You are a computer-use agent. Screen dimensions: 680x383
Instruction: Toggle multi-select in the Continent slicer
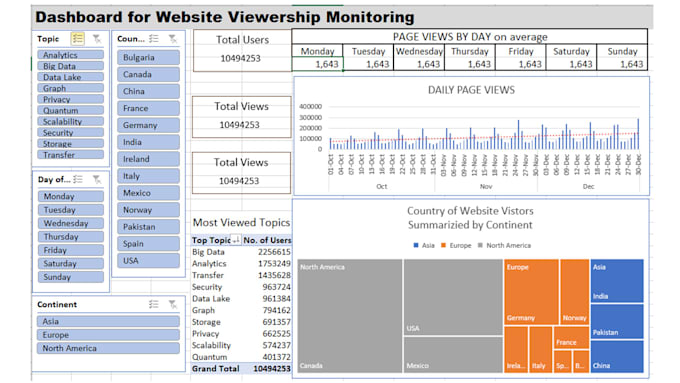[154, 304]
